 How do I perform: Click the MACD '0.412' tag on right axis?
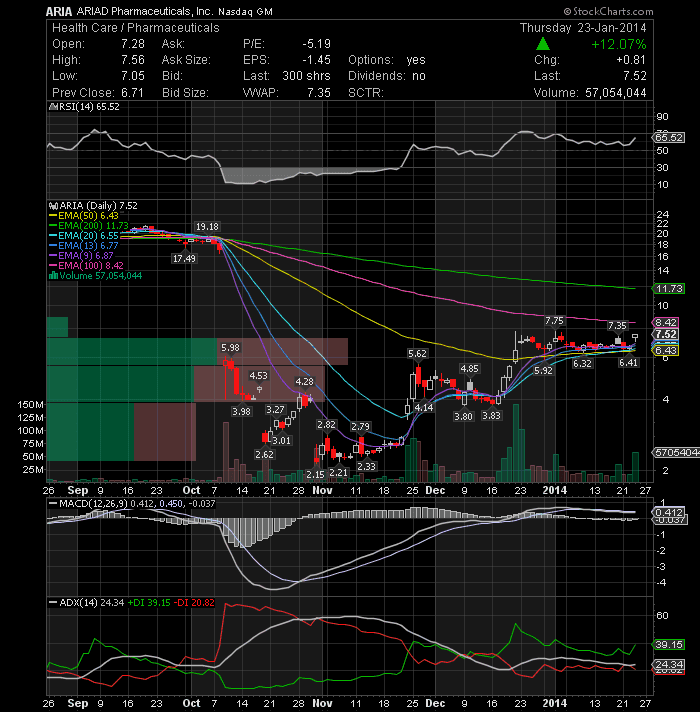668,512
